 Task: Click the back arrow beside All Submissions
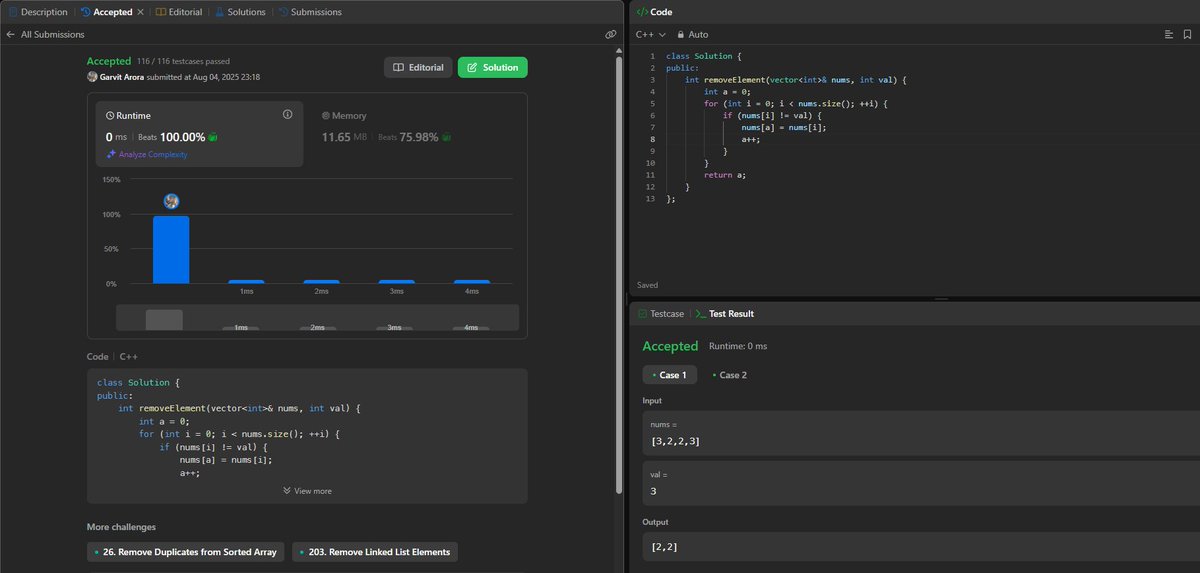[10, 34]
